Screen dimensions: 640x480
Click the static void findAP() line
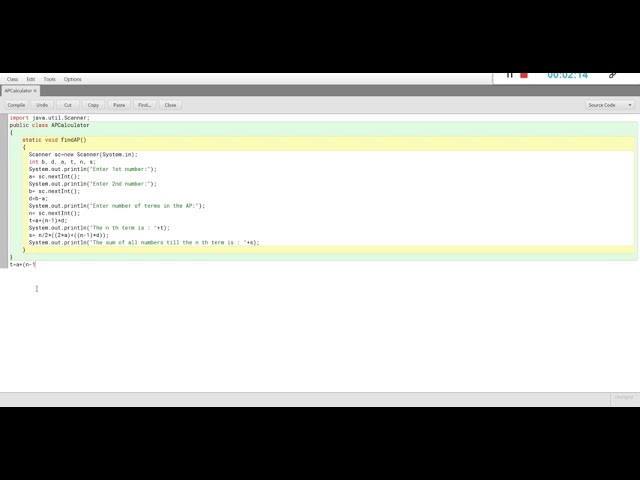(54, 140)
